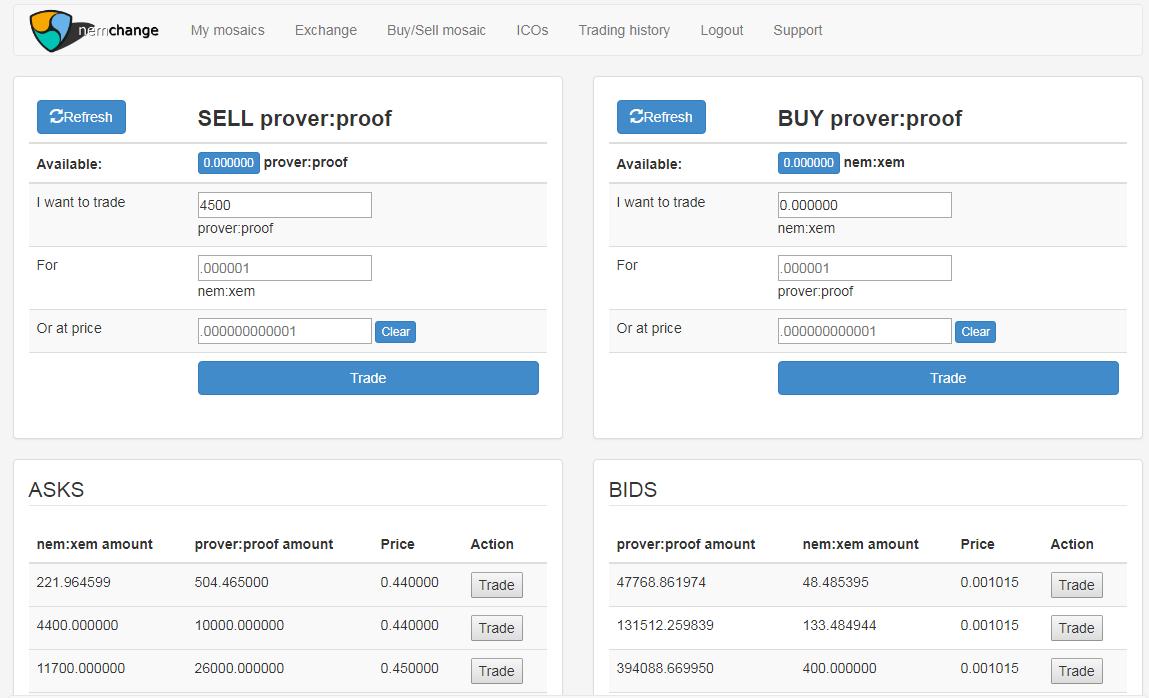Select bid nem:xem amount 400.000000
Screen dimensions: 1149x698
[839, 668]
